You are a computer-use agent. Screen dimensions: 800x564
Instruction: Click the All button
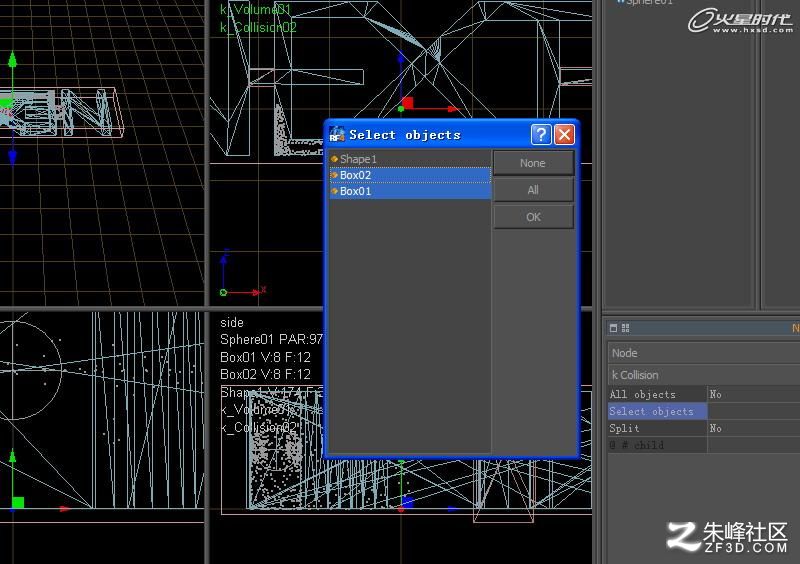click(533, 190)
